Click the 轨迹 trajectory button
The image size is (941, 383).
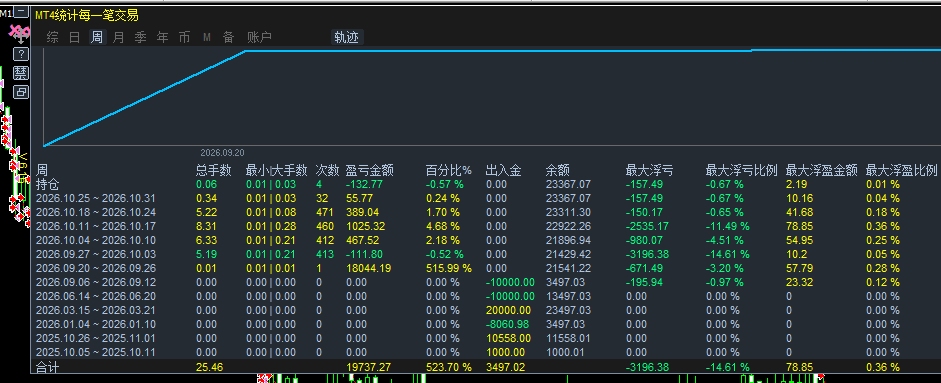[x=347, y=37]
